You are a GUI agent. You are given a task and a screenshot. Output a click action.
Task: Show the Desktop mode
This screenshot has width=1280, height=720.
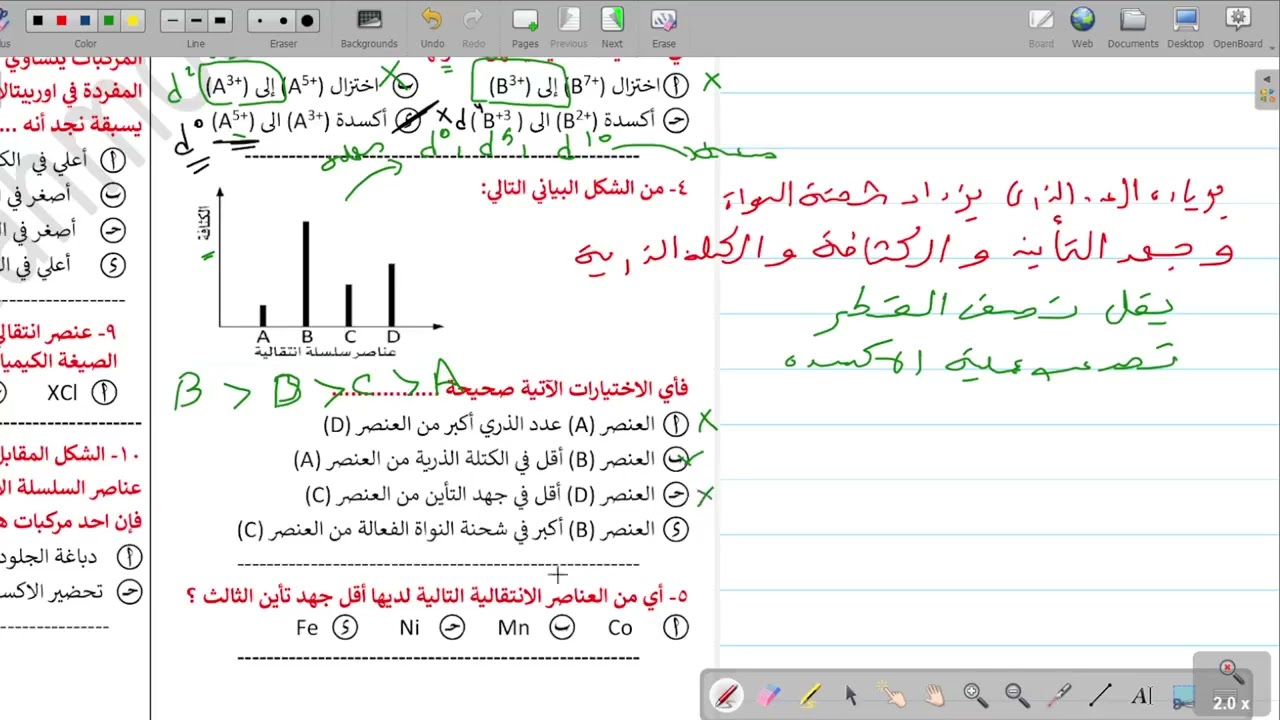point(1186,27)
